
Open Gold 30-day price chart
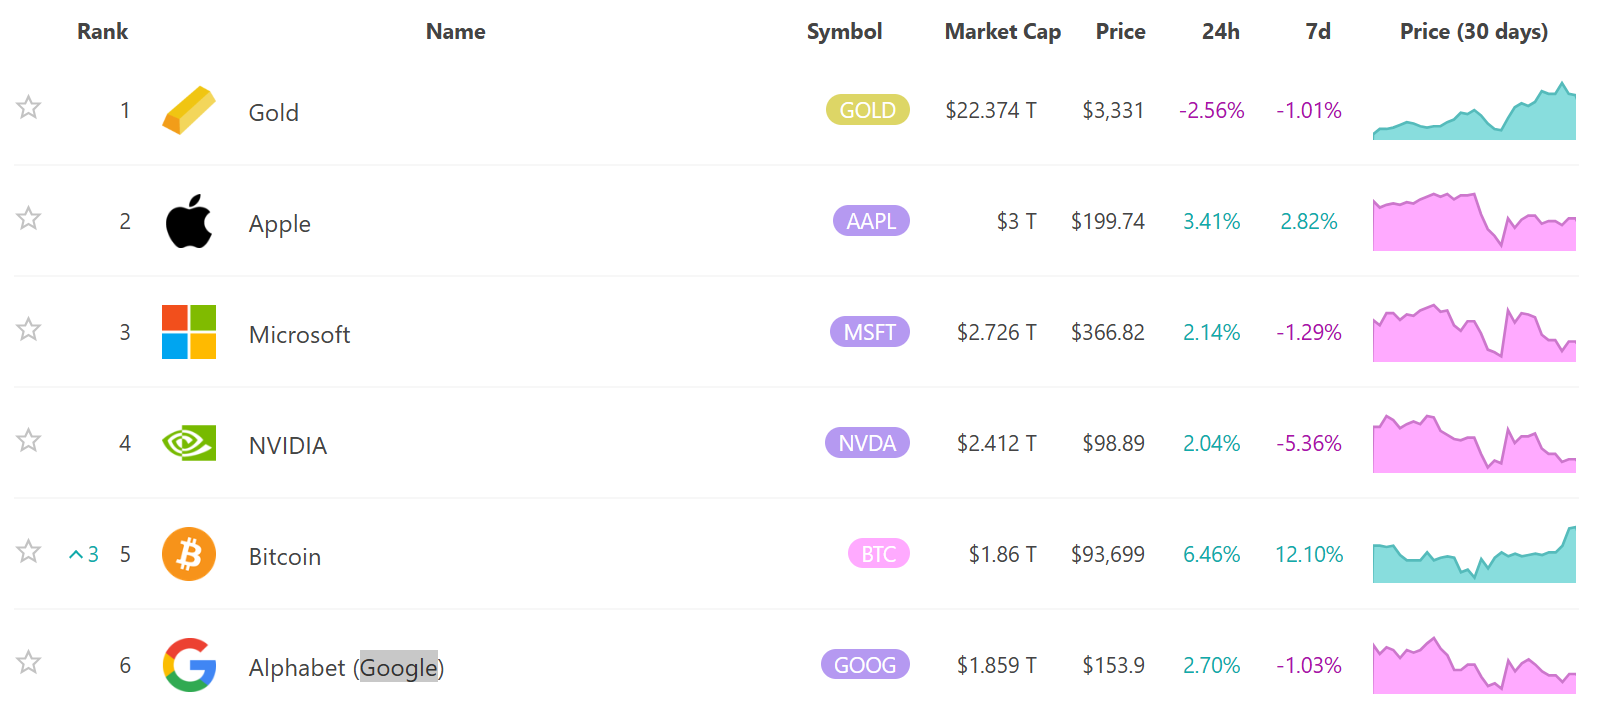(1474, 112)
